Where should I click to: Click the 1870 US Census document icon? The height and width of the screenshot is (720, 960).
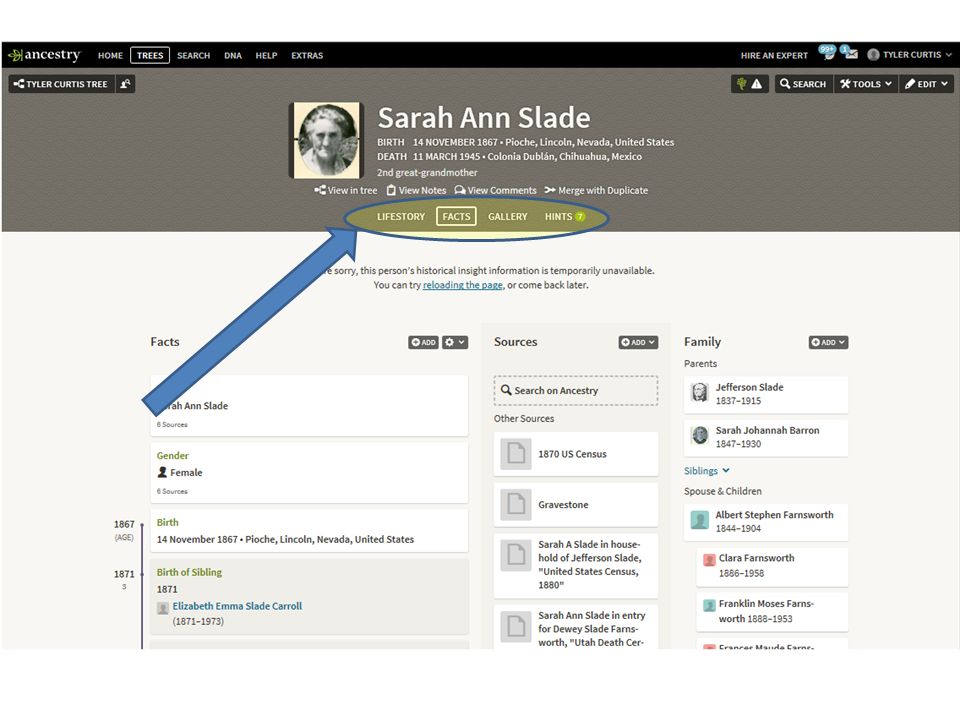516,454
